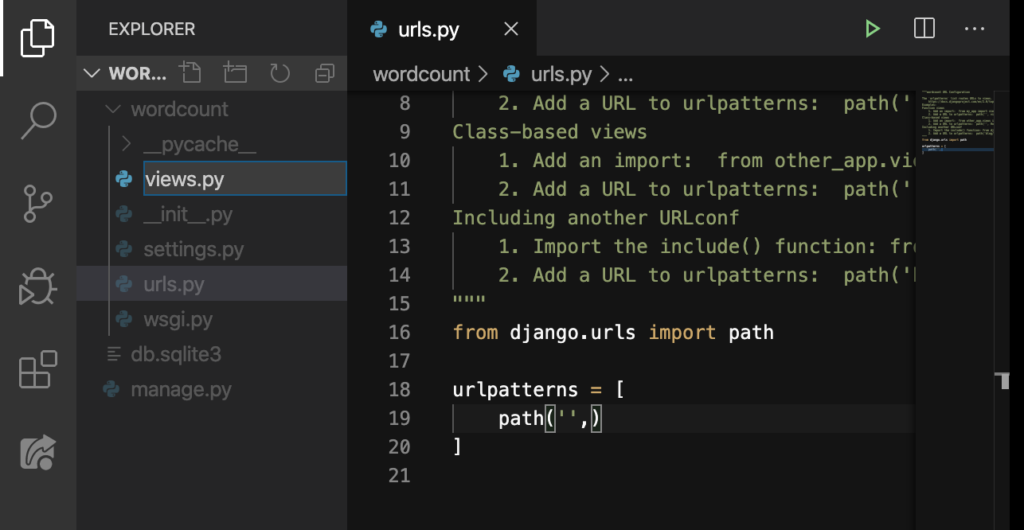Image resolution: width=1024 pixels, height=530 pixels.
Task: Collapse the wordcount folder
Action: (114, 109)
